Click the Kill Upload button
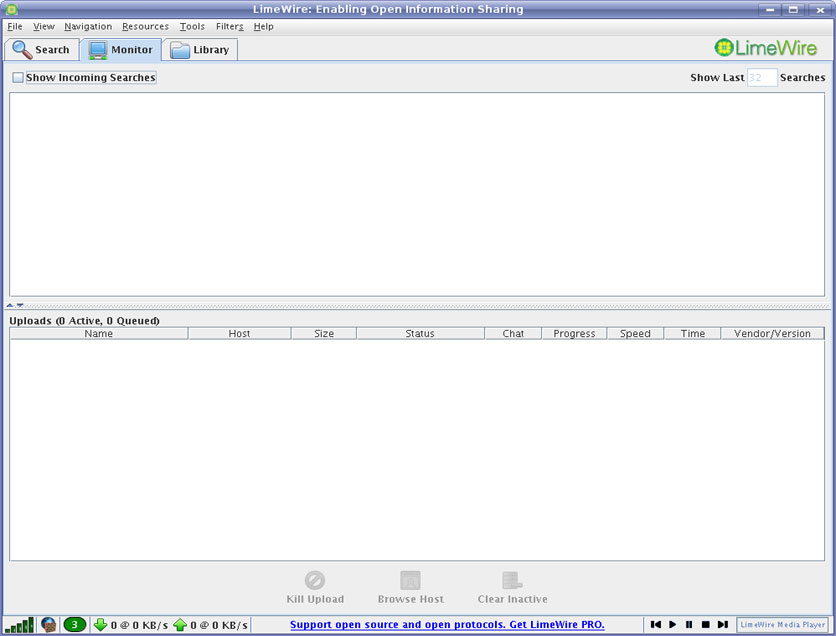Viewport: 836px width, 636px height. coord(315,587)
